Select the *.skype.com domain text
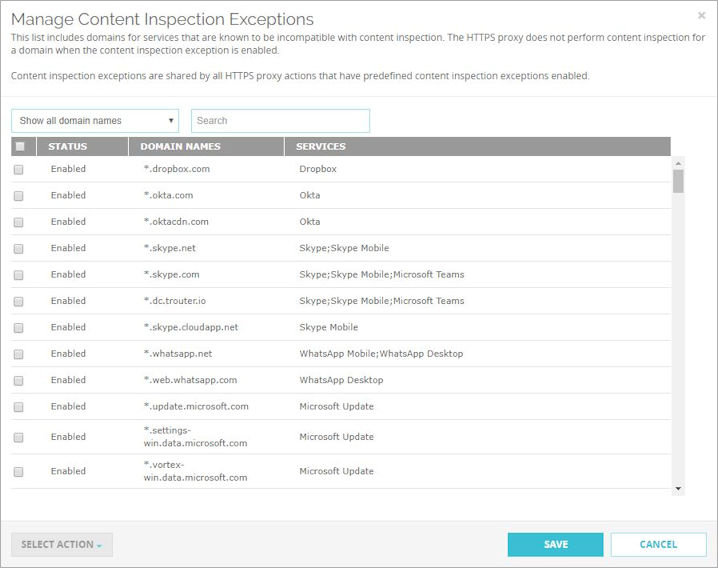 (x=172, y=274)
